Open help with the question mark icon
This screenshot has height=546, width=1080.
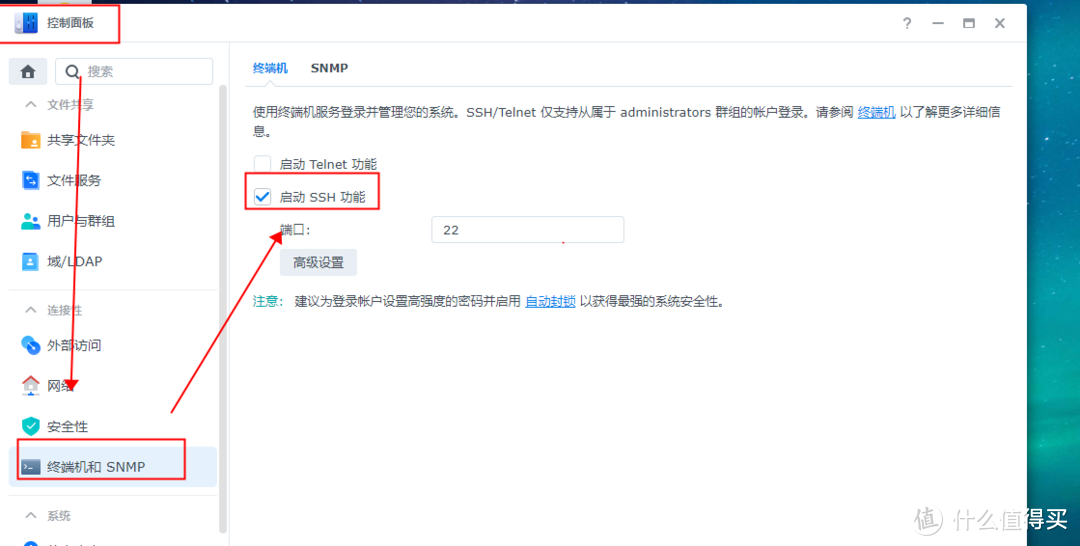[907, 23]
